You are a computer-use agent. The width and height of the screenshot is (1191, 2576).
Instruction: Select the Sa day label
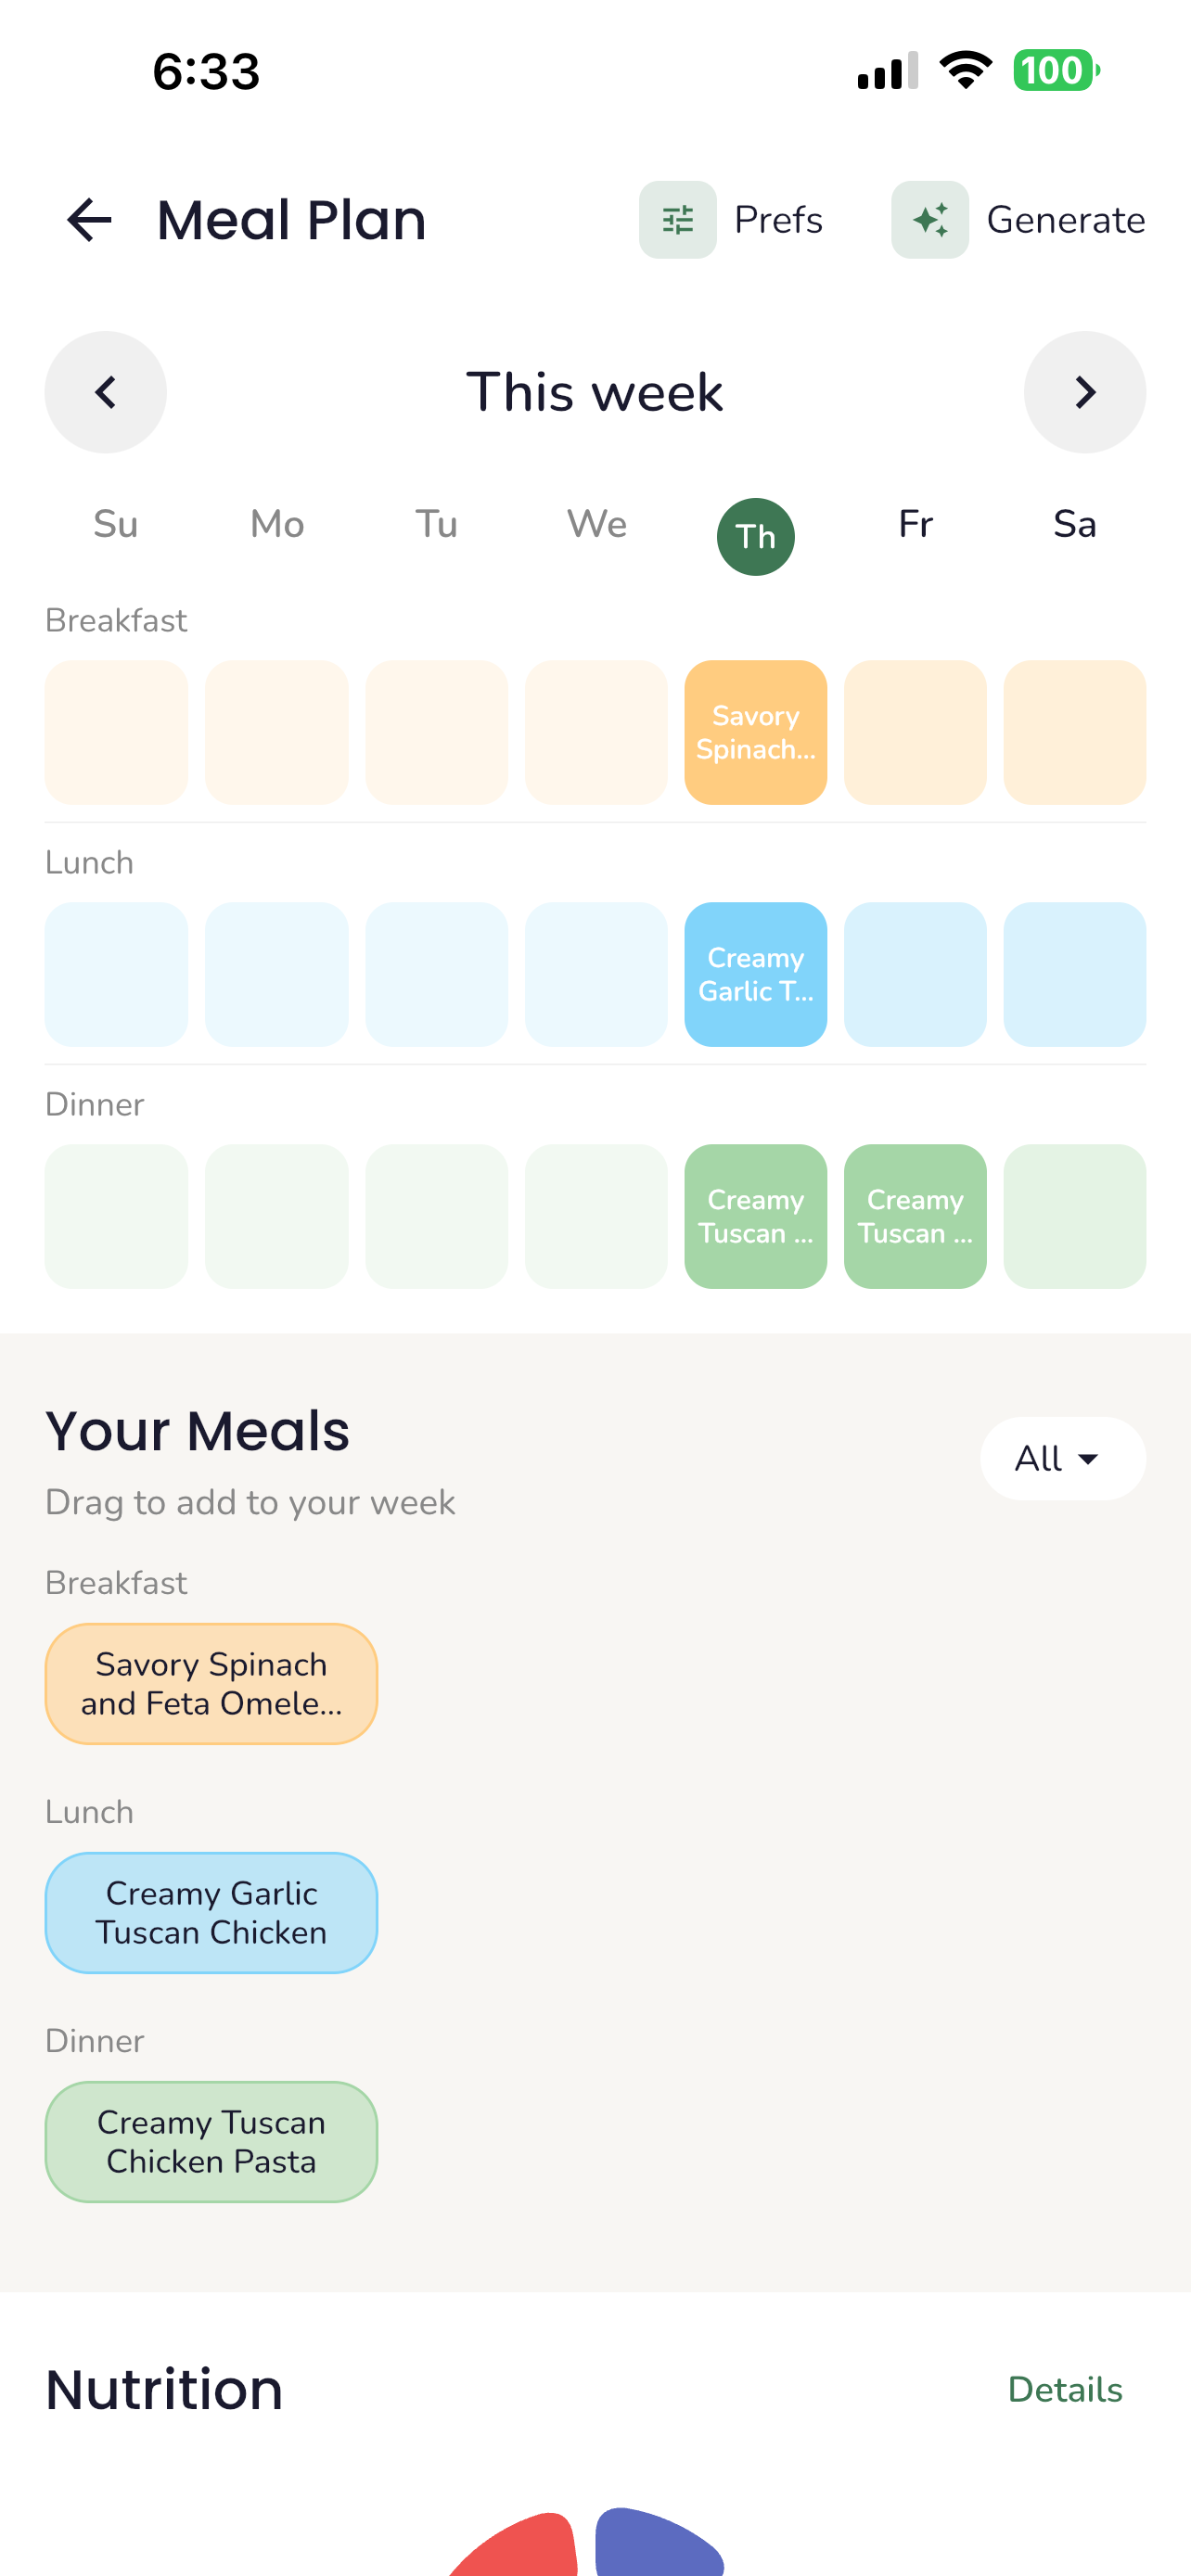pyautogui.click(x=1074, y=523)
